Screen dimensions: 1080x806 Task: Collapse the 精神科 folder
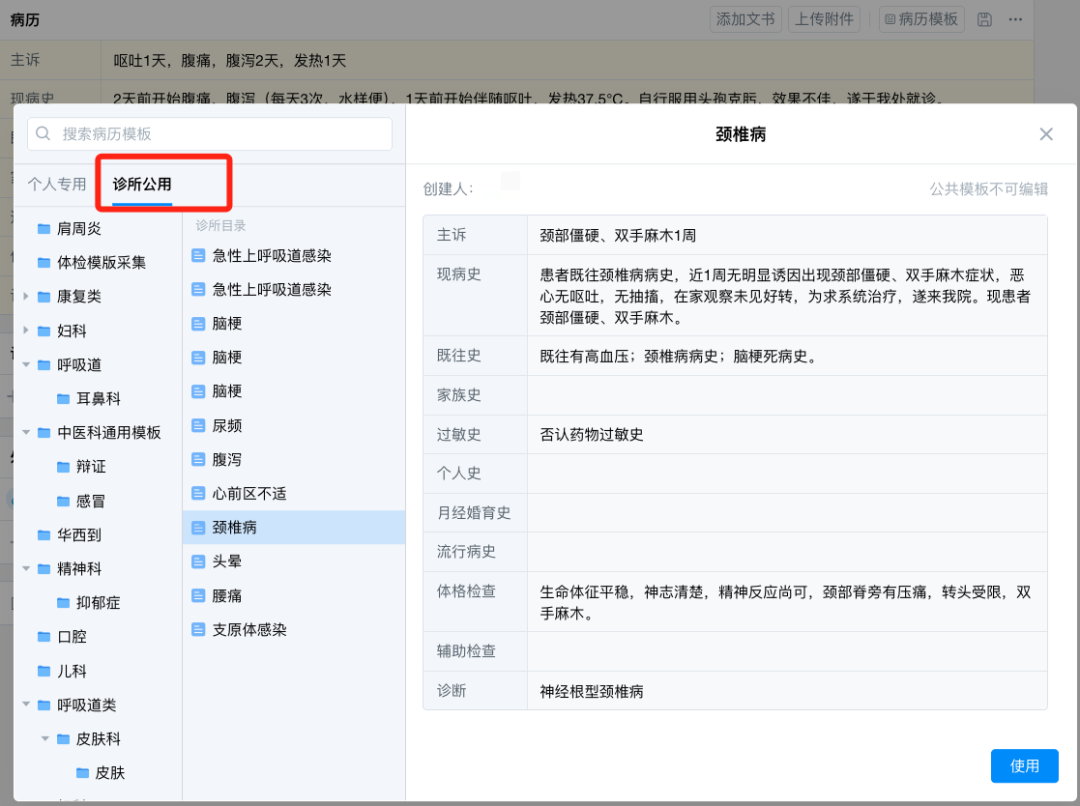[x=26, y=569]
